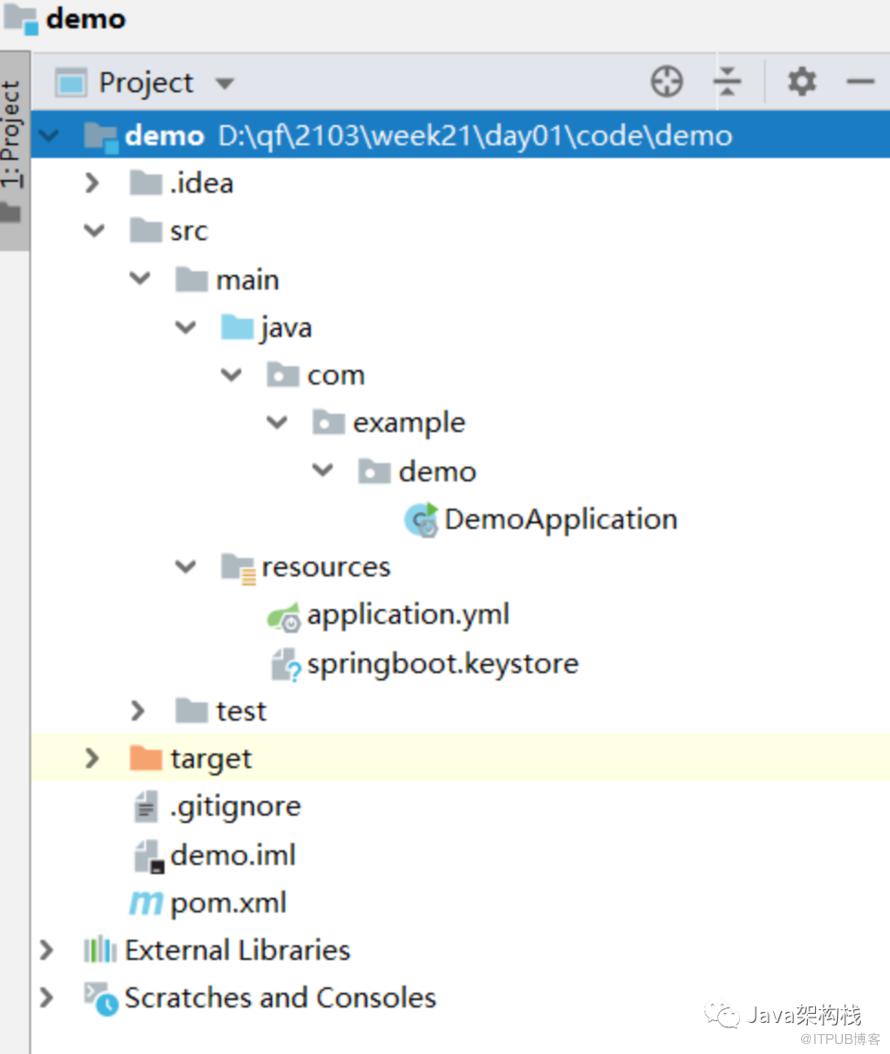Collapse the java folder node
890x1054 pixels.
[x=186, y=327]
